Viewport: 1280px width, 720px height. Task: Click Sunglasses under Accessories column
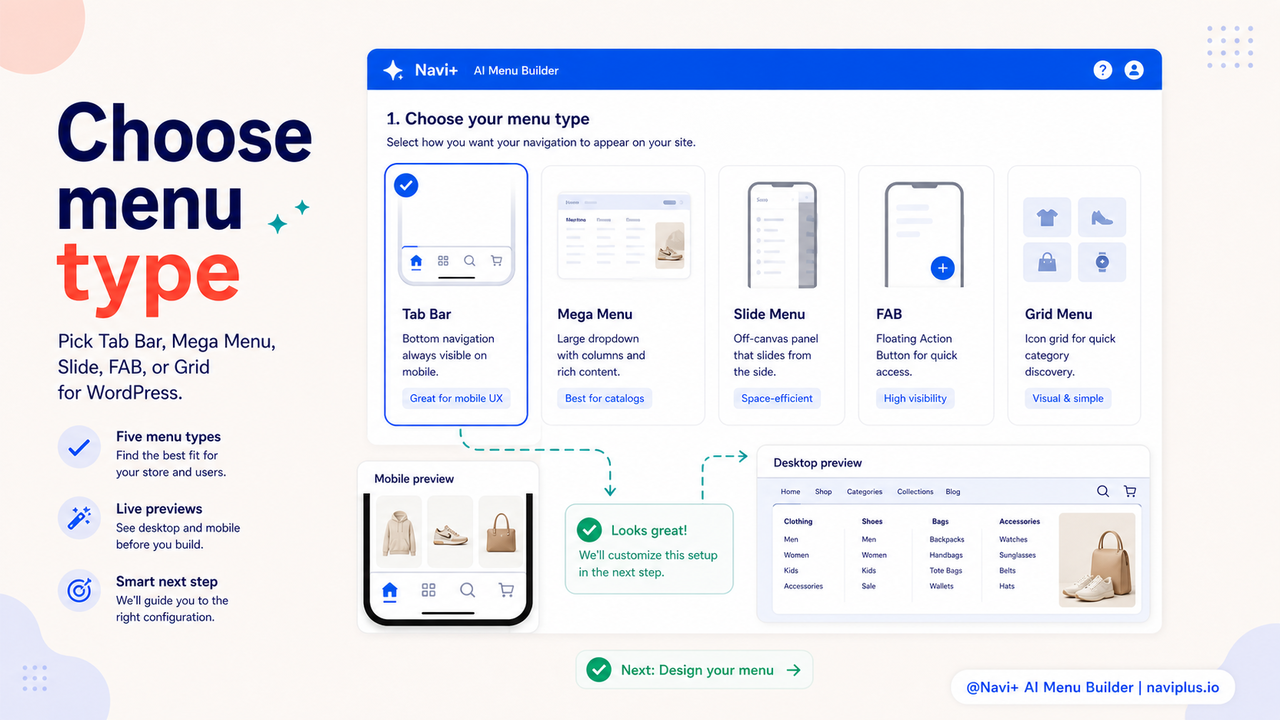(x=1017, y=555)
